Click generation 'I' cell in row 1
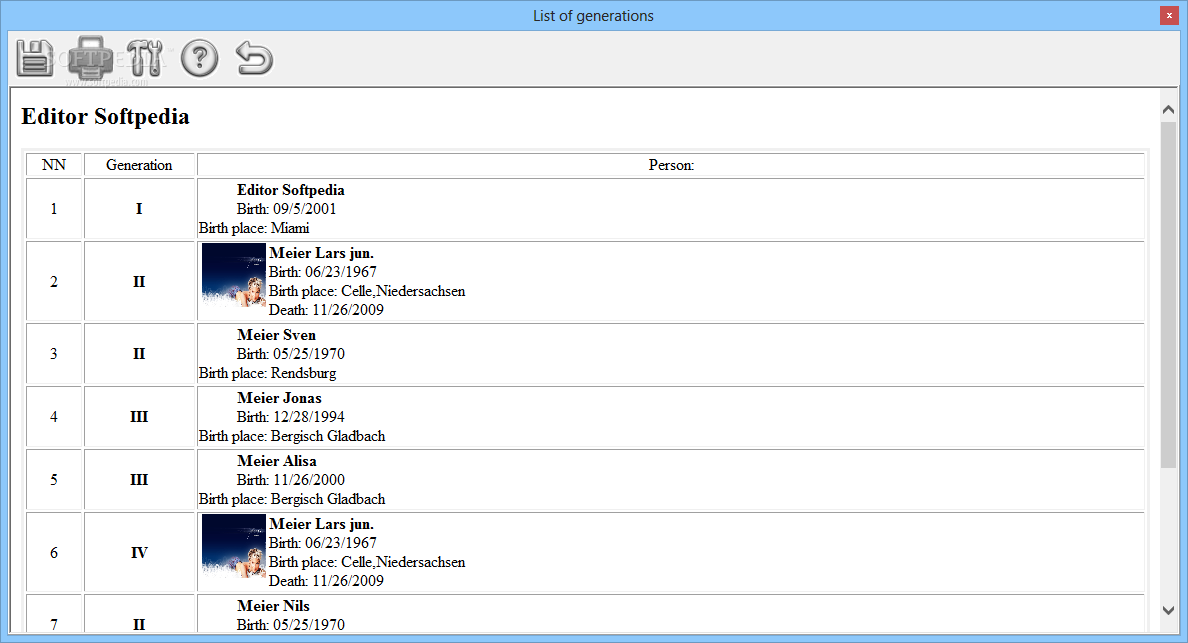 (x=139, y=209)
